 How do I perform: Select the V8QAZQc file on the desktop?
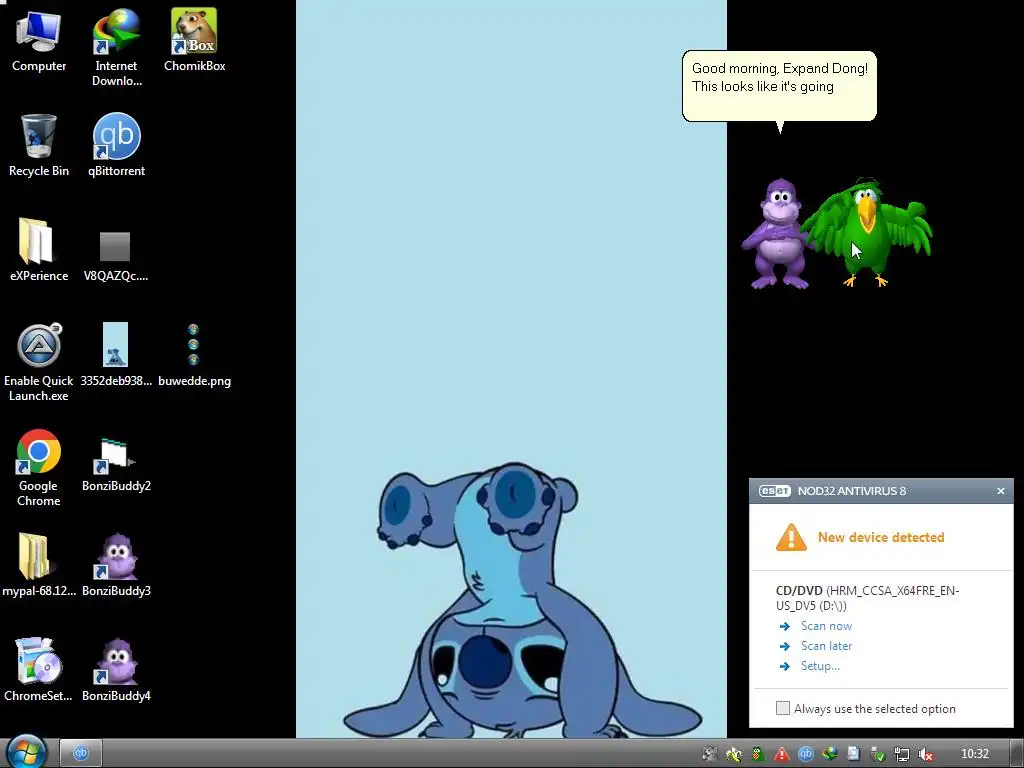(x=116, y=256)
